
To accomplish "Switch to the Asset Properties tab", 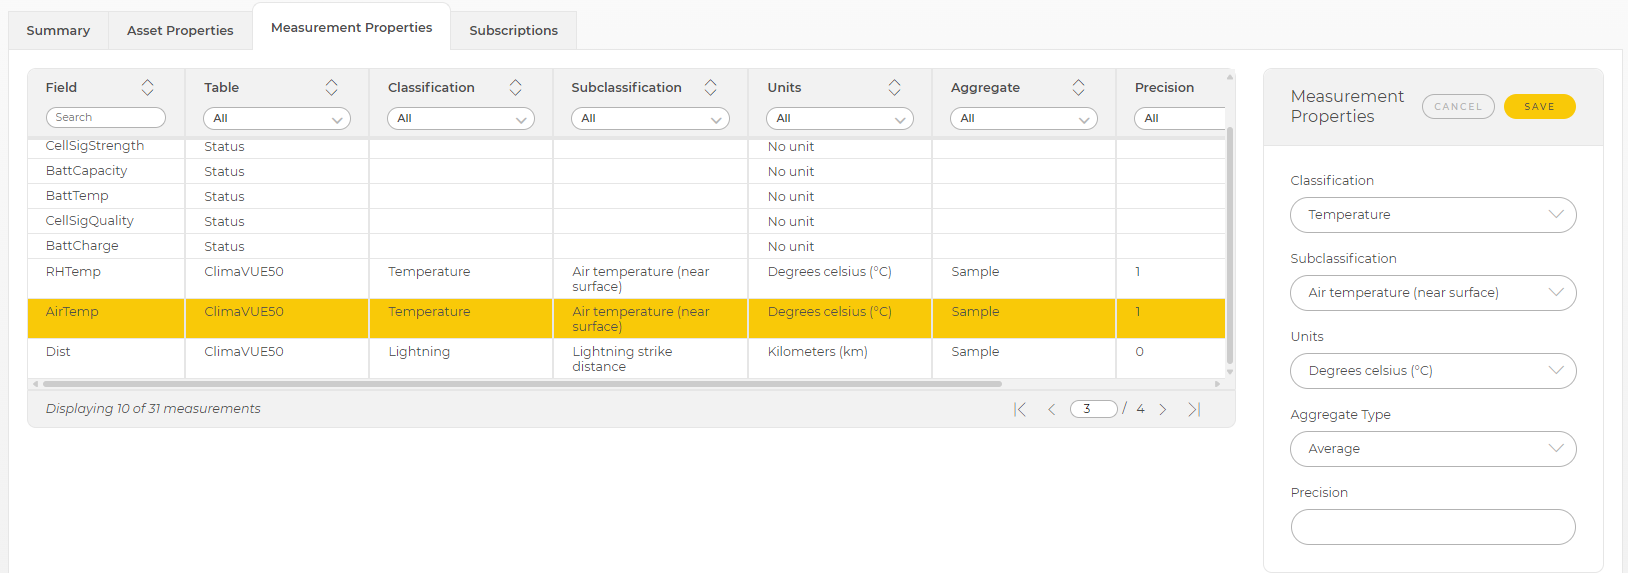I will click(x=180, y=31).
